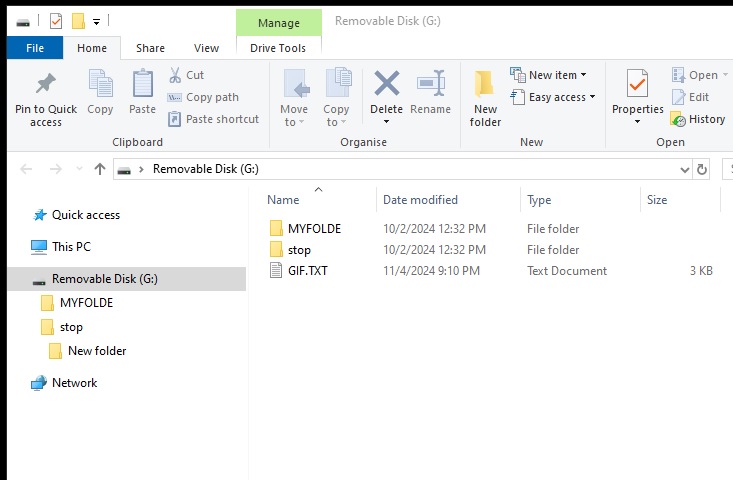Click the Paste clipboard icon

click(143, 84)
